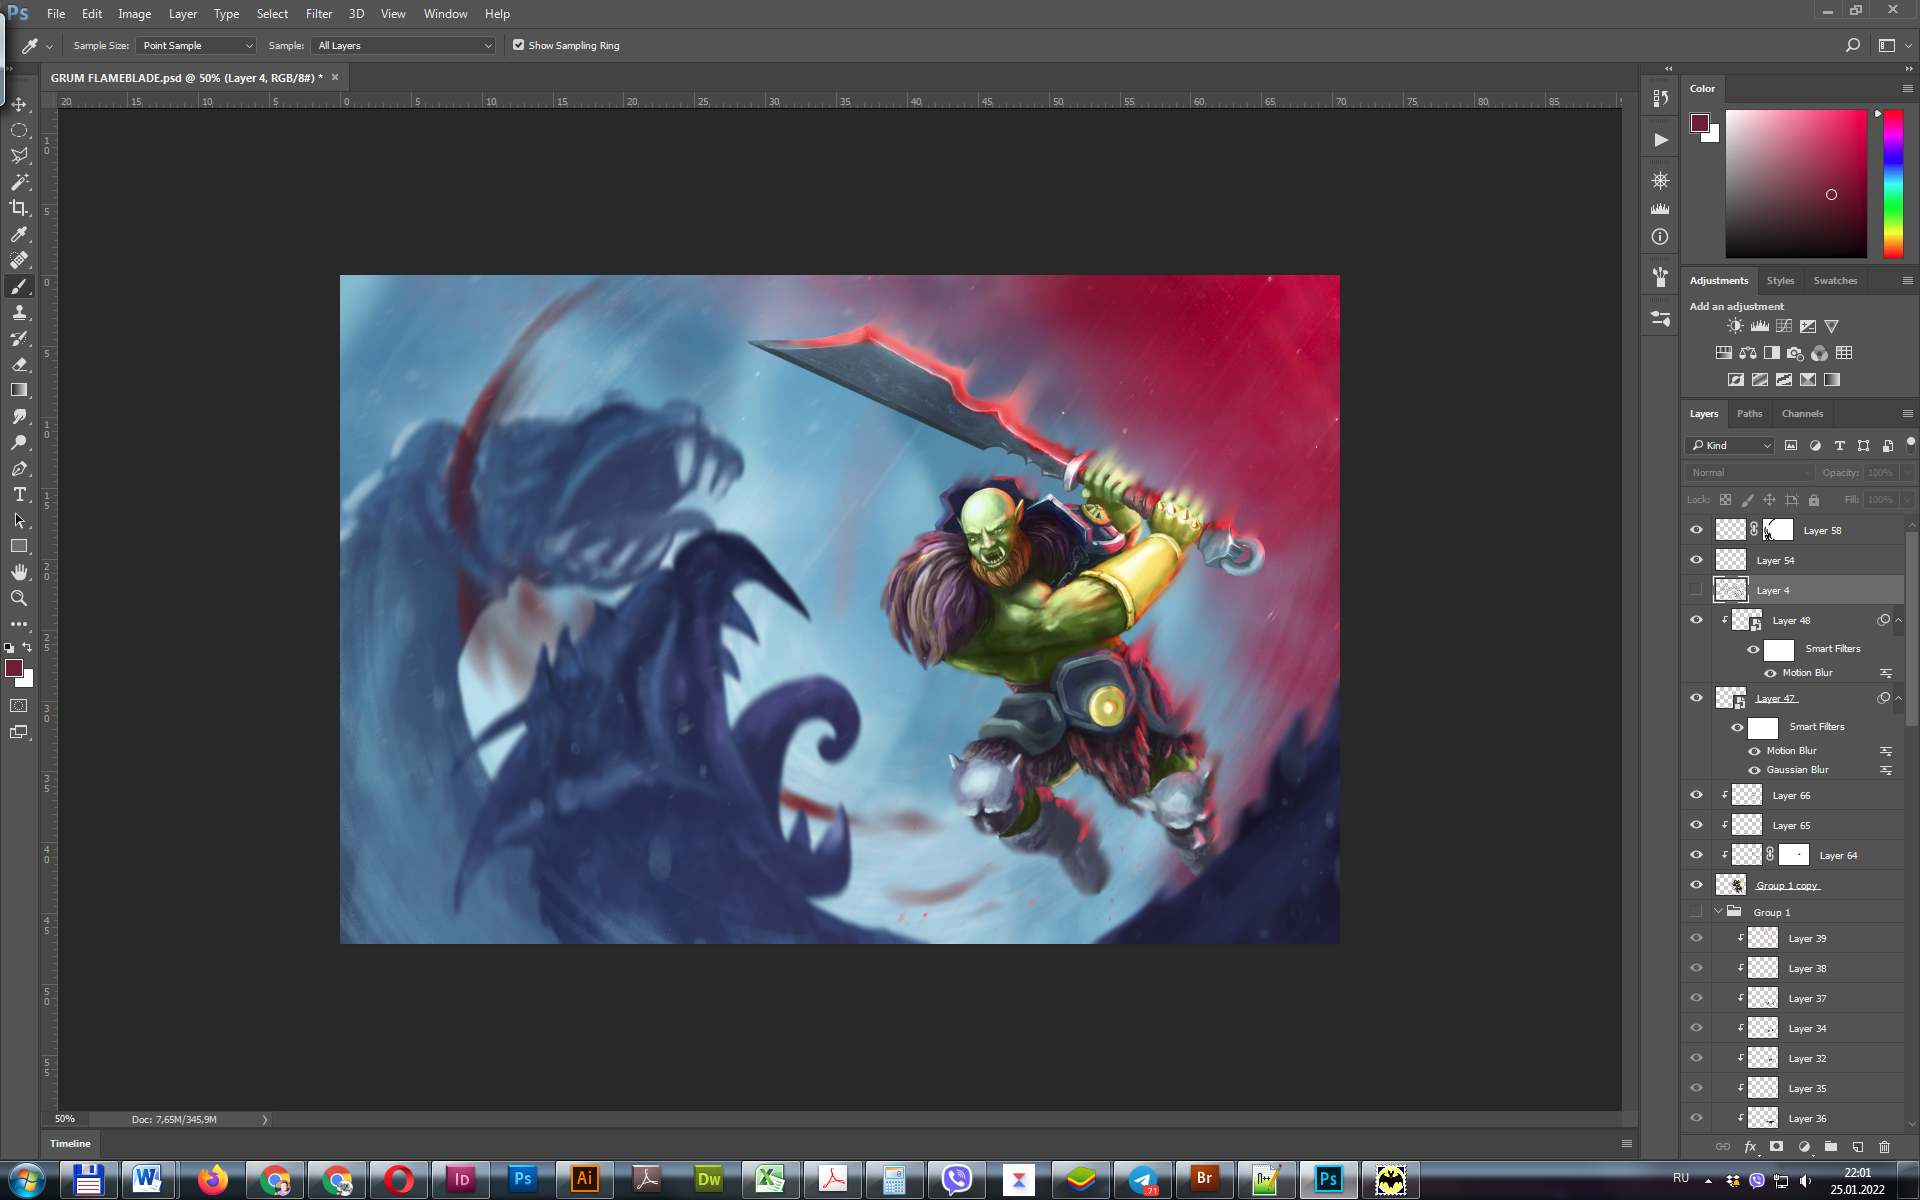Viewport: 1920px width, 1200px height.
Task: Click the search icon in options bar
Action: [x=1853, y=45]
